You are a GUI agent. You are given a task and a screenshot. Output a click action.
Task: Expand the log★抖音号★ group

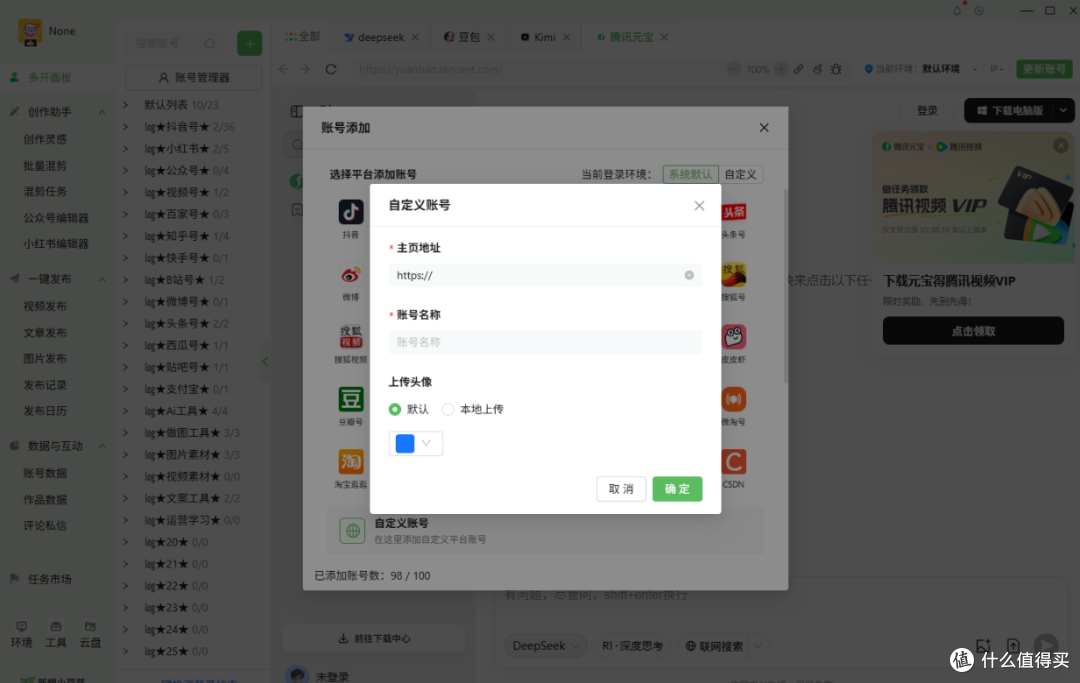pos(126,127)
